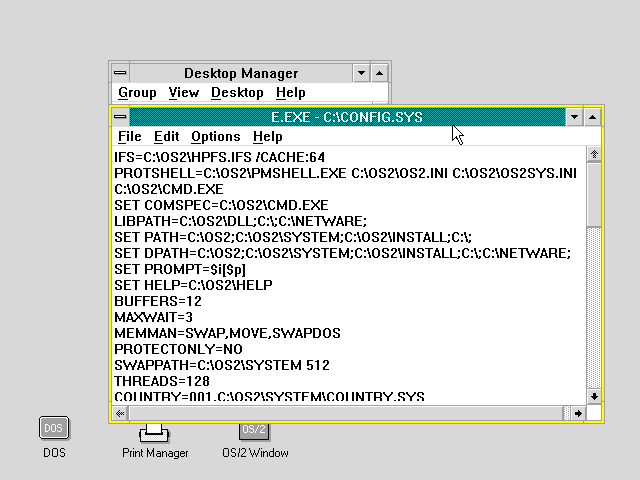Click the COUNTRY=001 line
The height and width of the screenshot is (480, 640).
pyautogui.click(x=269, y=396)
